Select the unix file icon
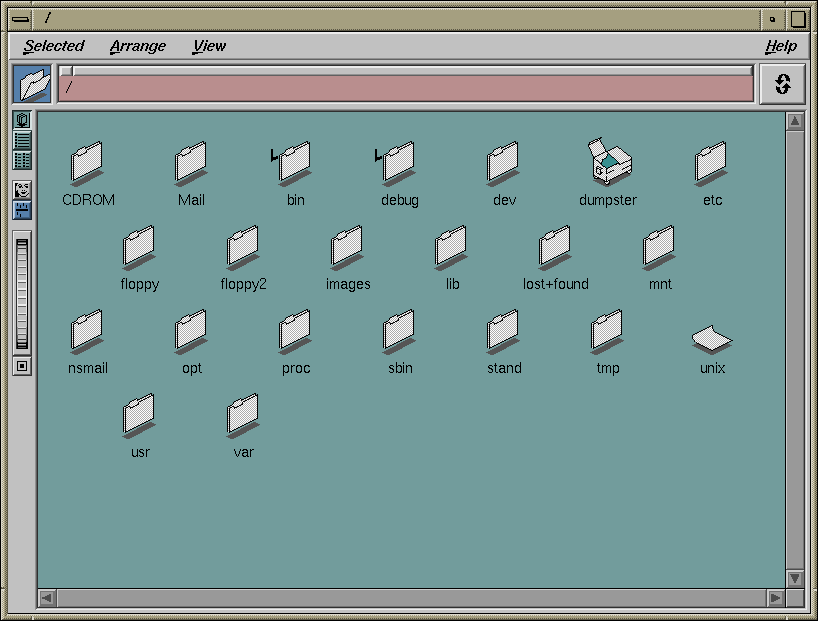 click(712, 339)
